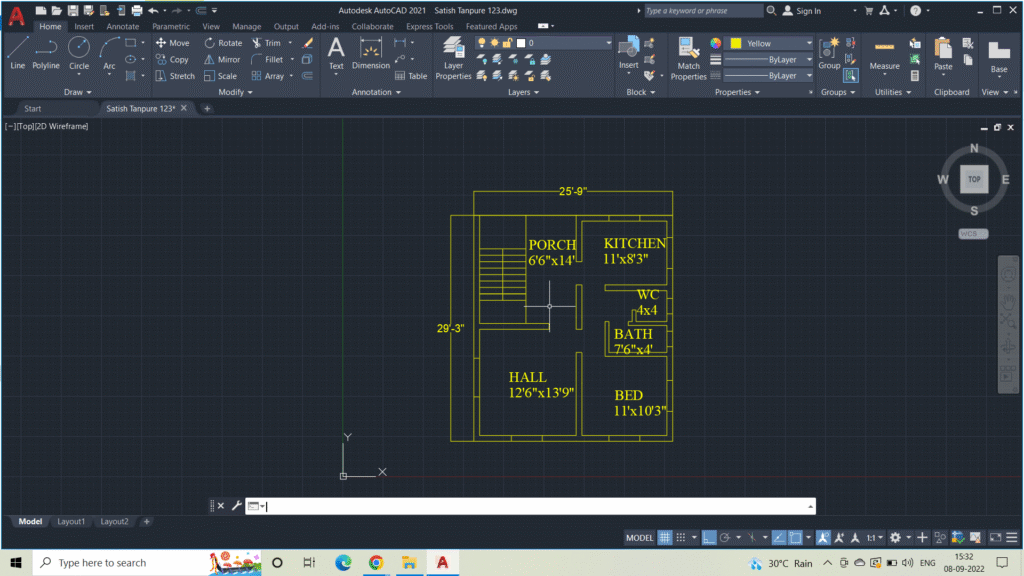Click the TOP face of ViewCube
The image size is (1024, 576).
click(x=974, y=179)
